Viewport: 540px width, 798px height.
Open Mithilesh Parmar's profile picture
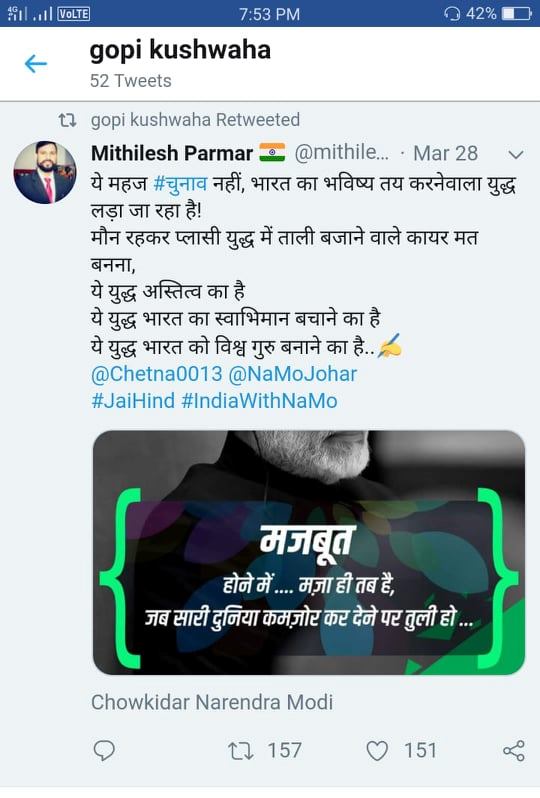tap(45, 172)
